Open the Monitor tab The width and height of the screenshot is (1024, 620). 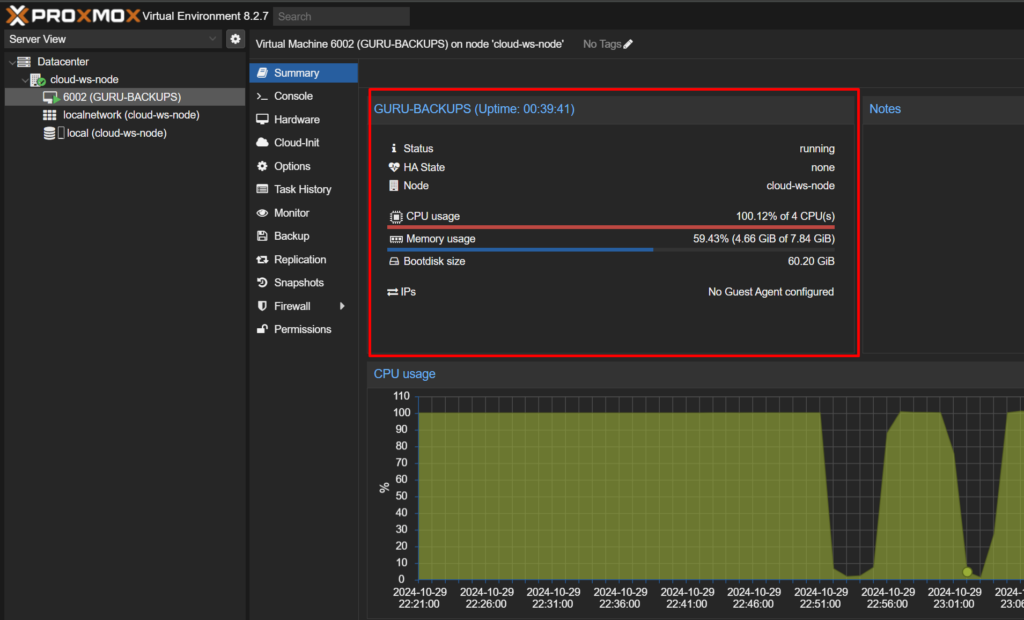click(x=304, y=213)
